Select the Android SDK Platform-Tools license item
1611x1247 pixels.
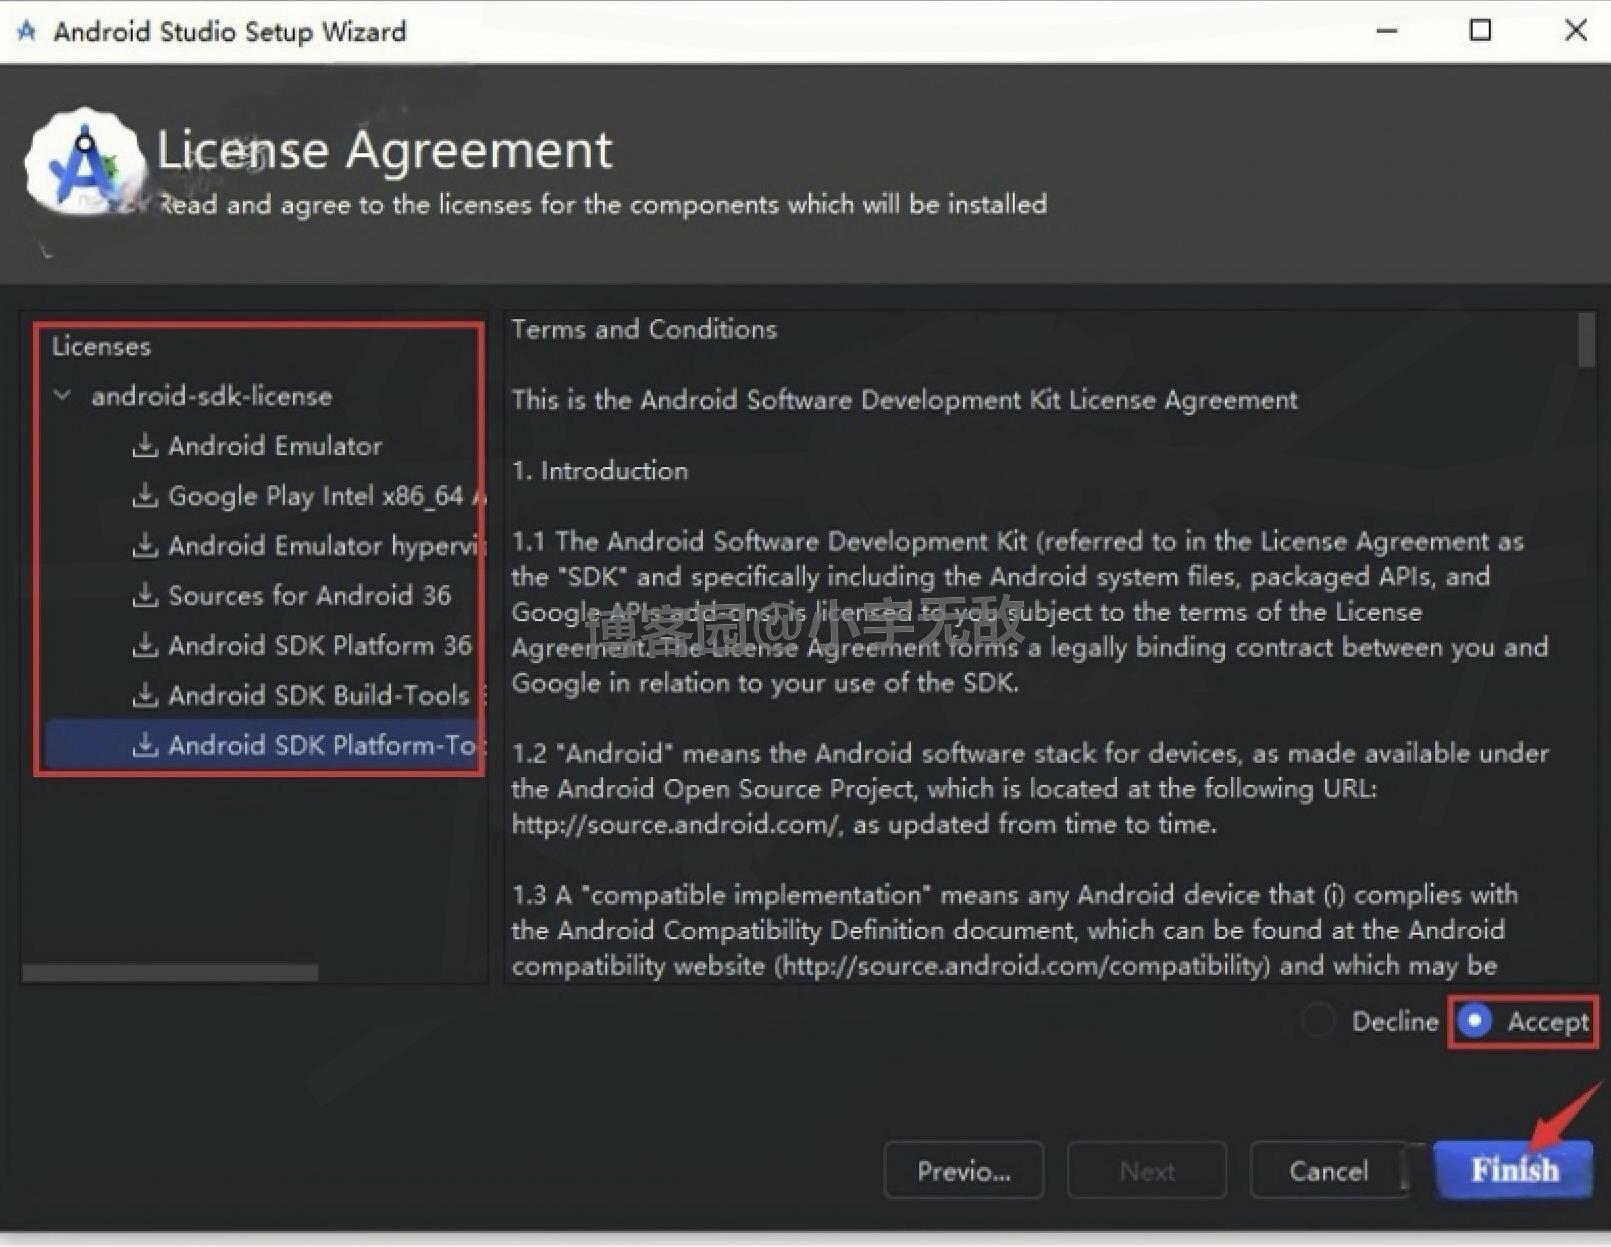click(x=310, y=745)
